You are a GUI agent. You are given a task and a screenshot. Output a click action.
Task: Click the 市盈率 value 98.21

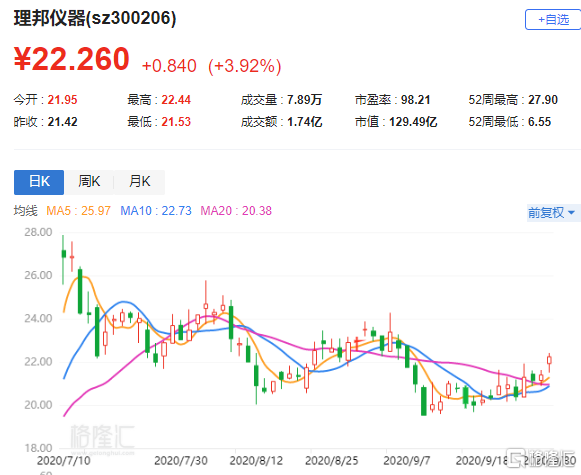415,100
